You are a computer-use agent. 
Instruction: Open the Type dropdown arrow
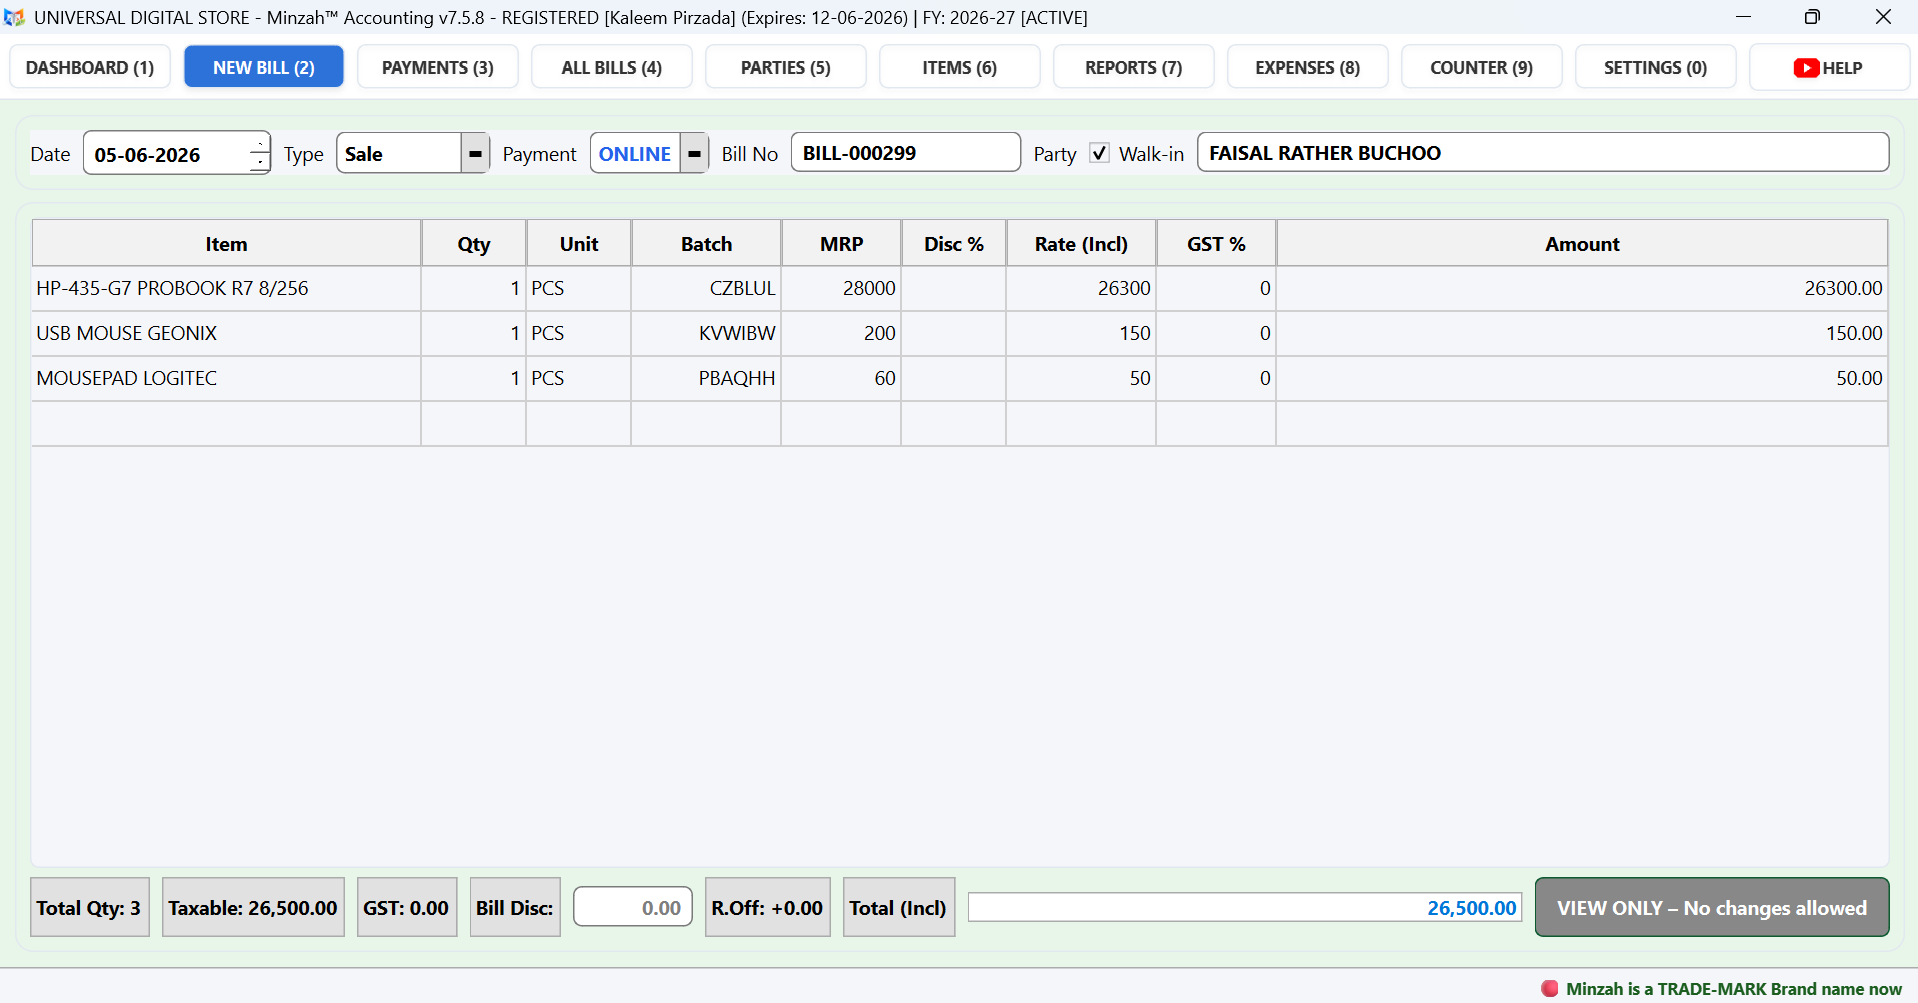[475, 153]
